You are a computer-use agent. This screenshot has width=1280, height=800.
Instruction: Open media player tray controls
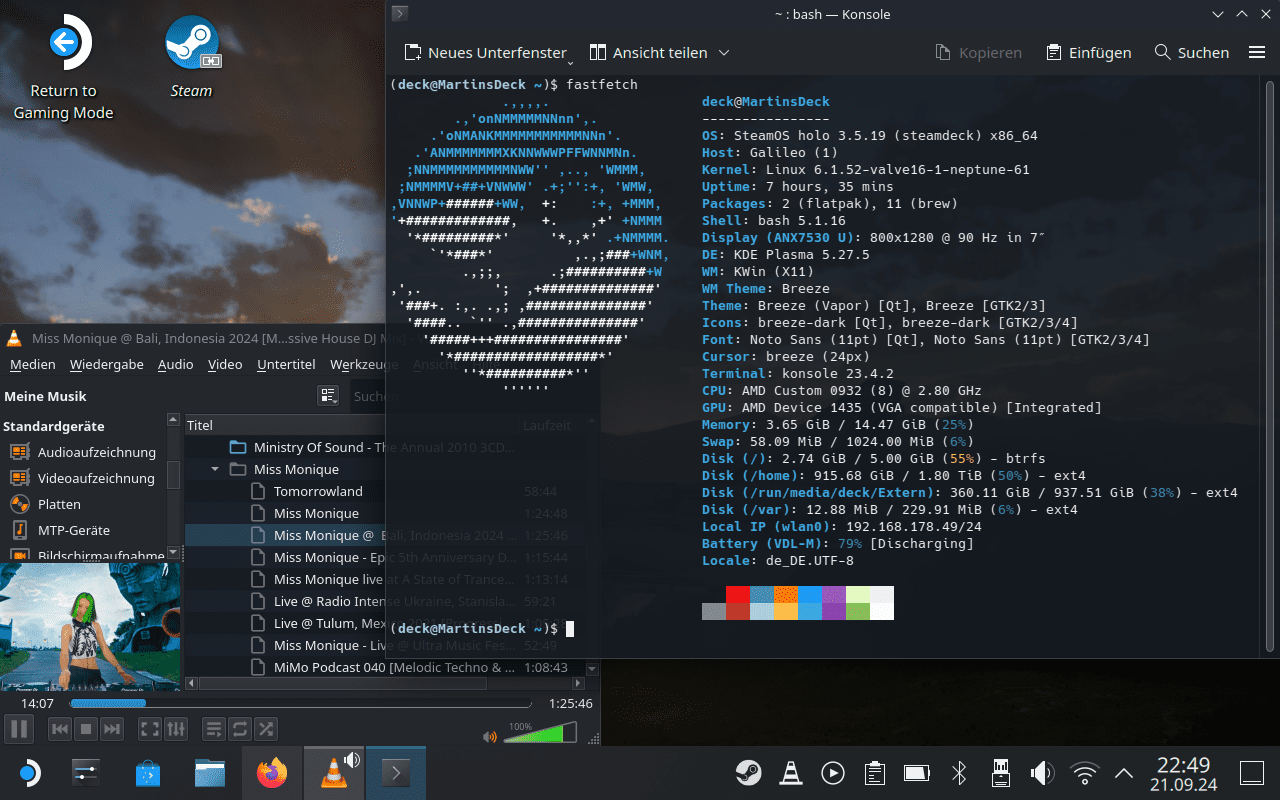click(832, 773)
